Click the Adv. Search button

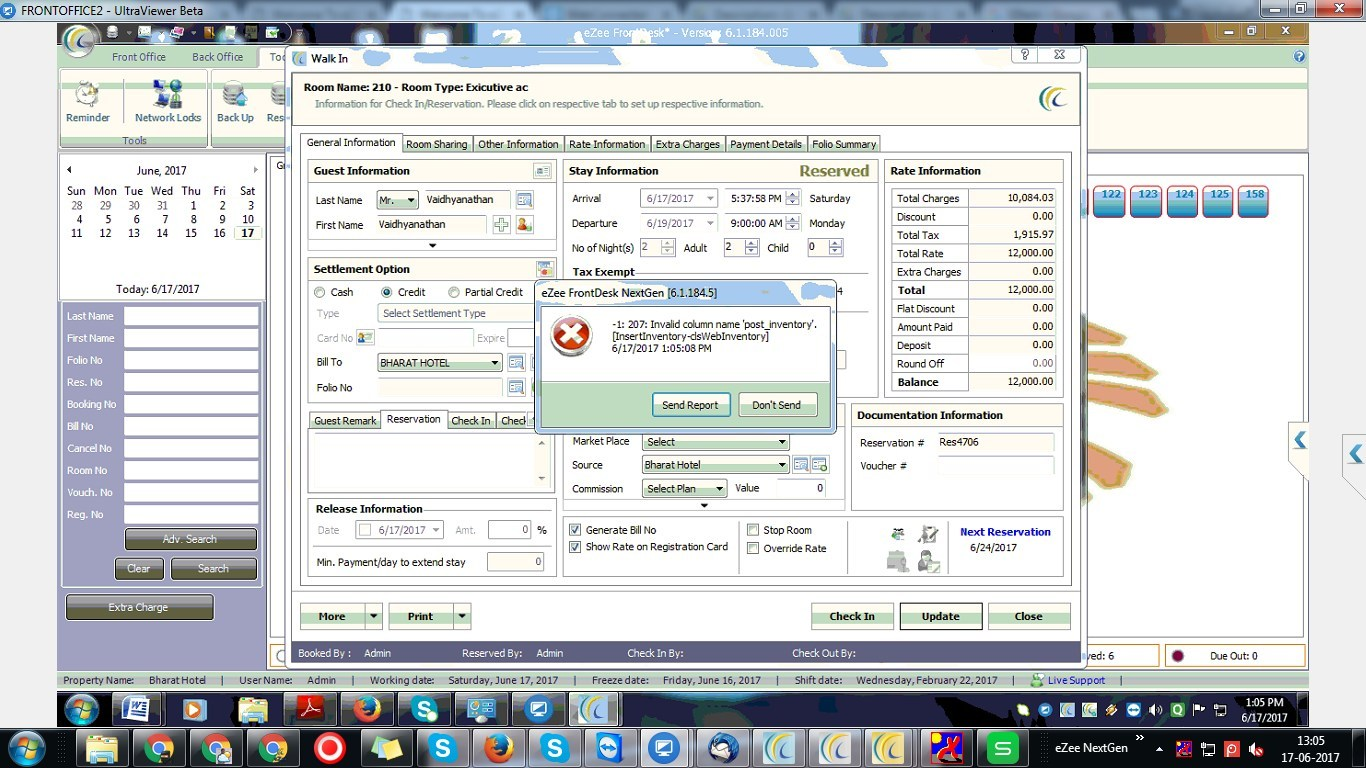pyautogui.click(x=190, y=539)
